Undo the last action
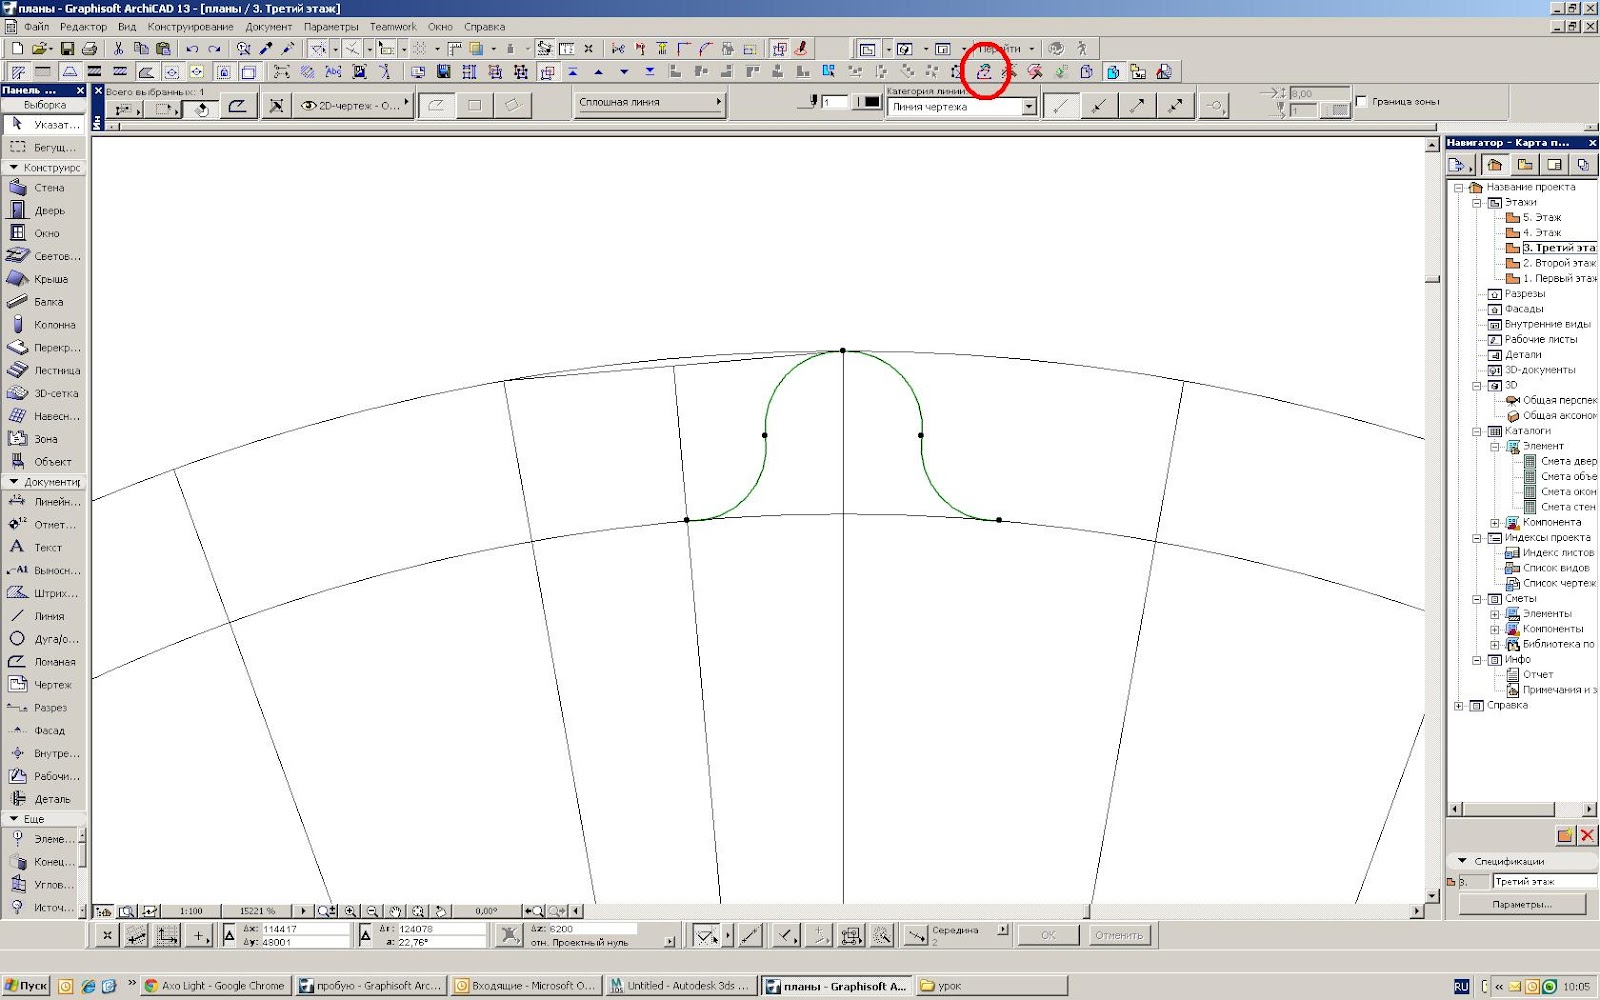The image size is (1600, 1000). (x=192, y=48)
